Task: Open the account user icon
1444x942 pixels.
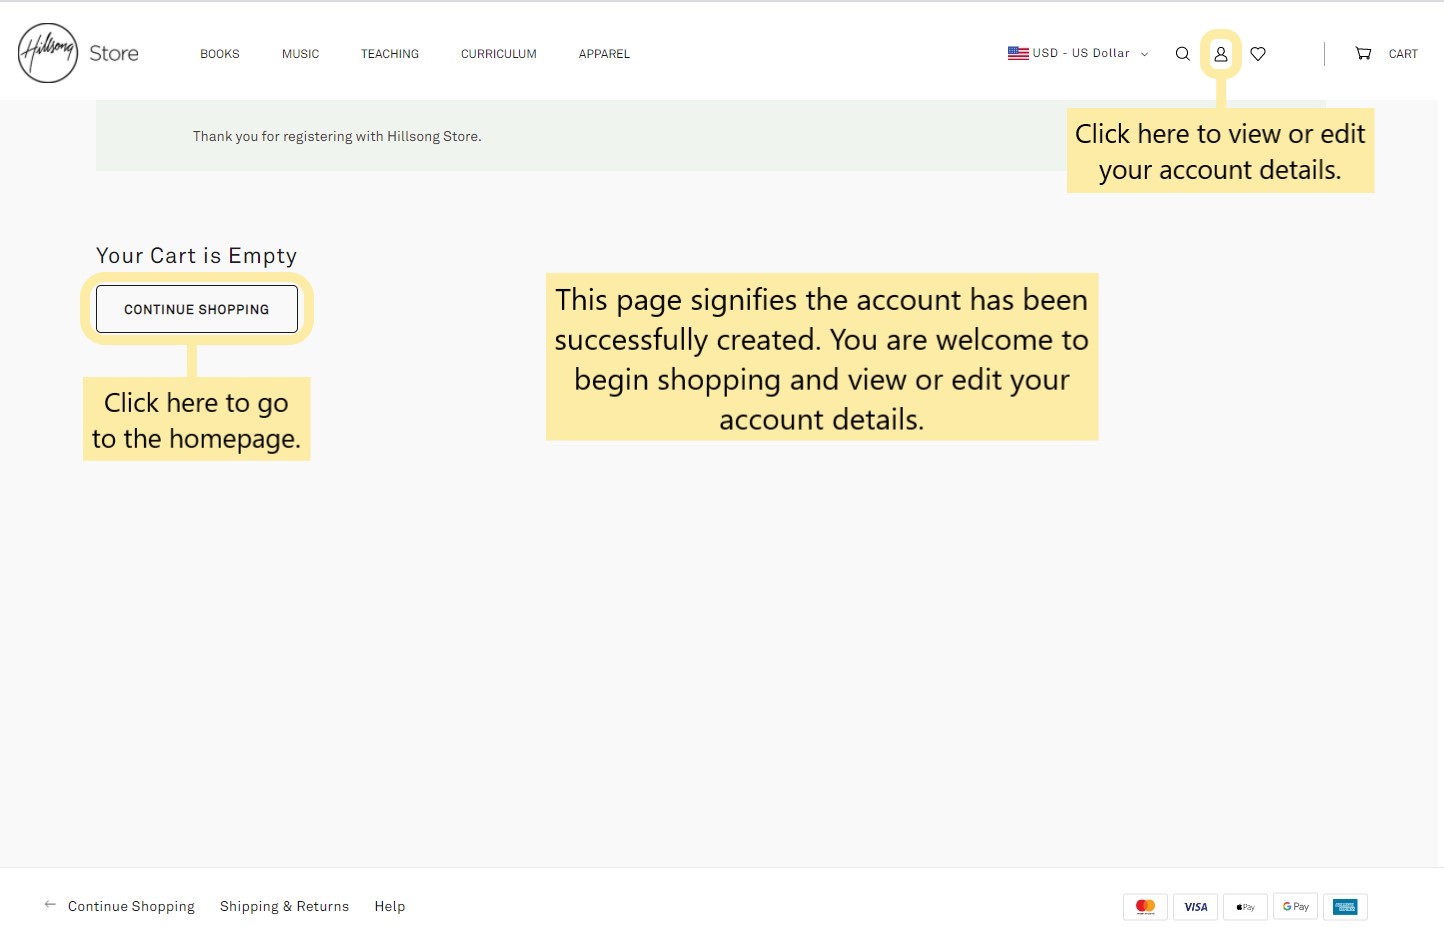Action: 1220,54
